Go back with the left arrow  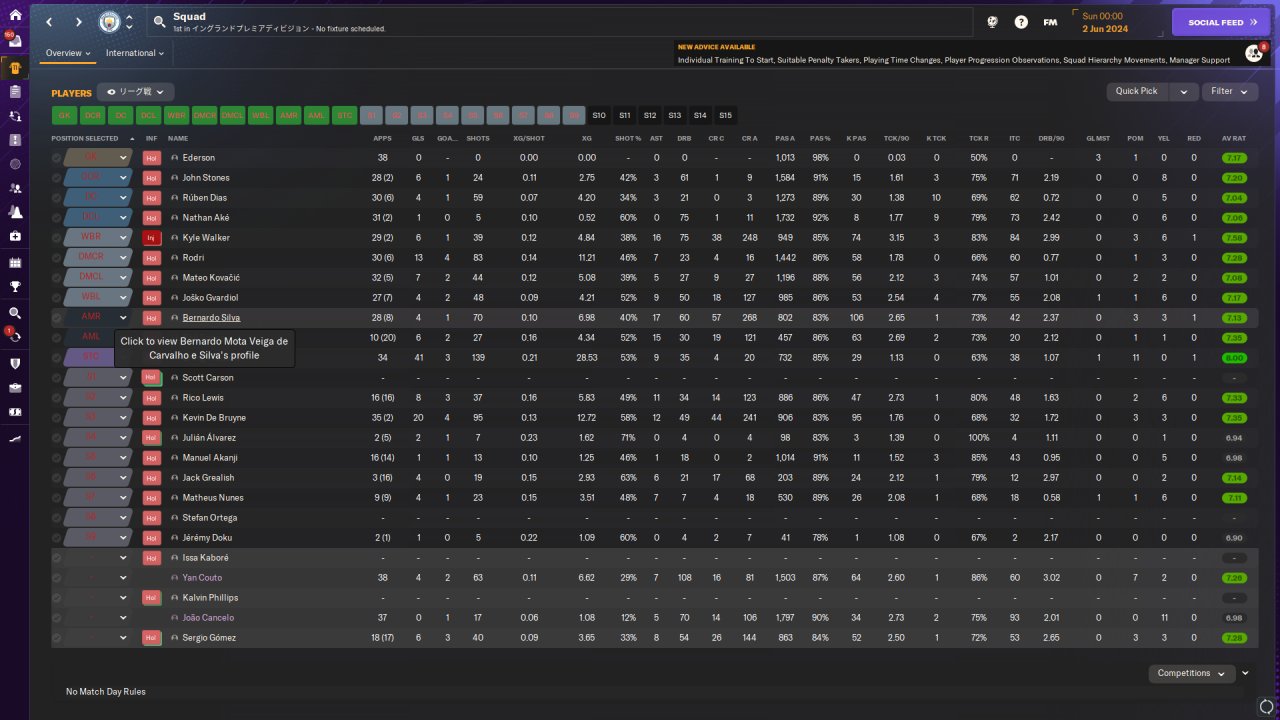click(x=50, y=21)
